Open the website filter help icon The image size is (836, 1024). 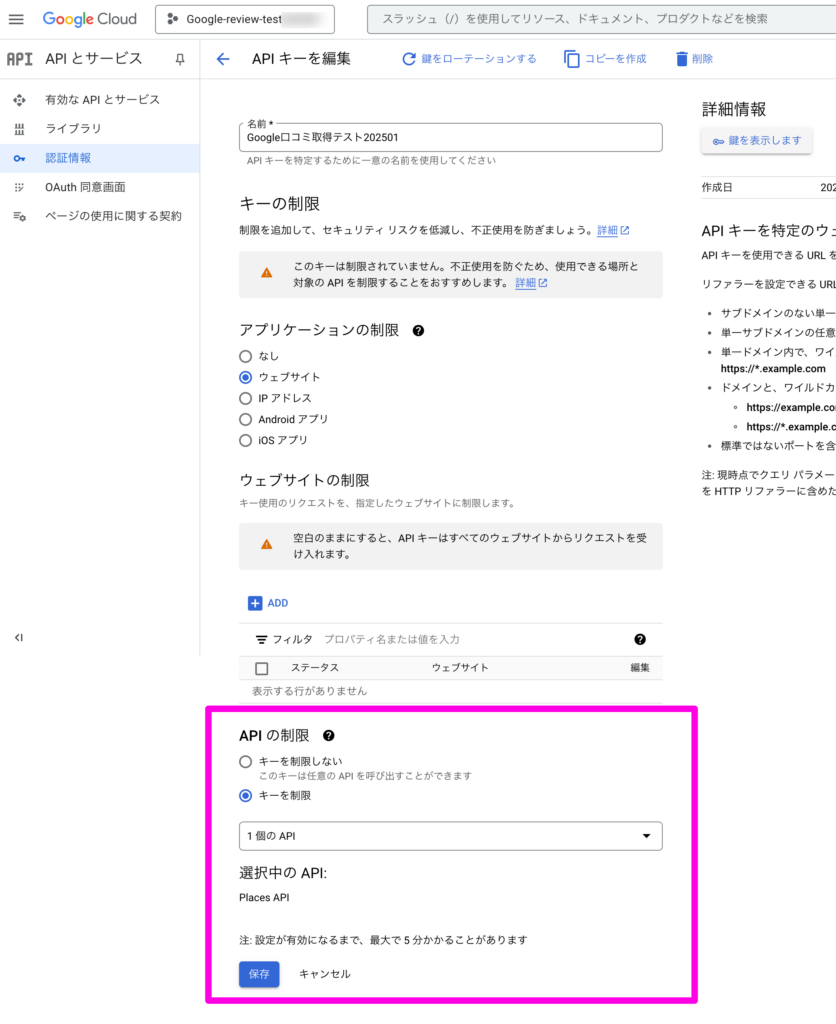(640, 639)
